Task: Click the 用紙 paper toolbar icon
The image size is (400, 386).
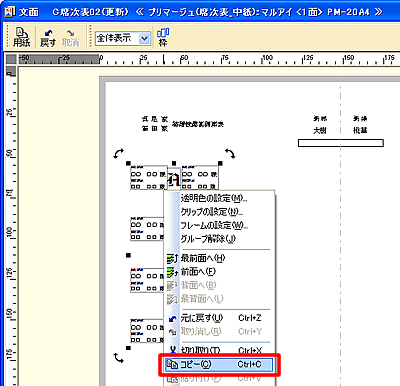Action: click(x=22, y=37)
